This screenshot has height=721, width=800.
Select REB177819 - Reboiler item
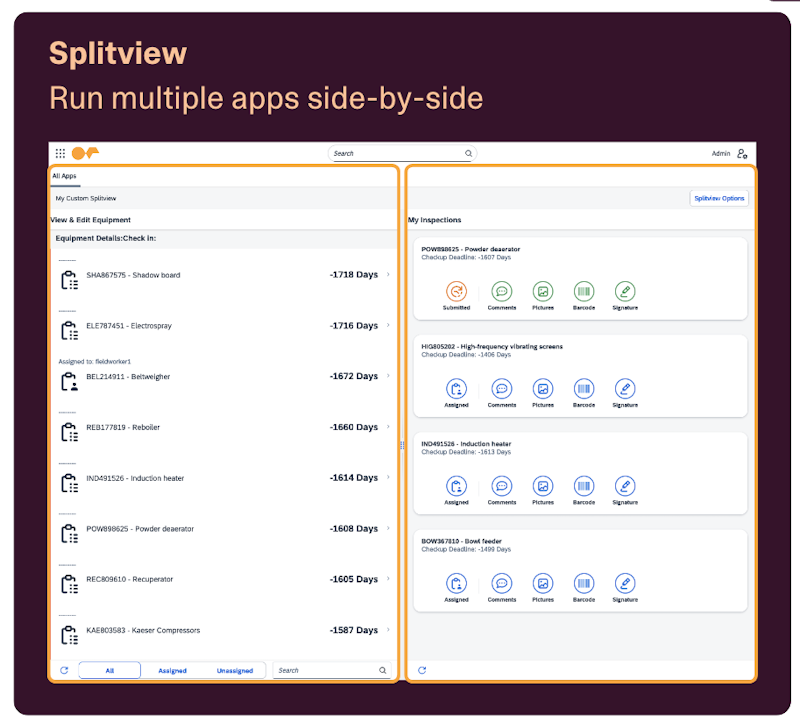coord(123,427)
